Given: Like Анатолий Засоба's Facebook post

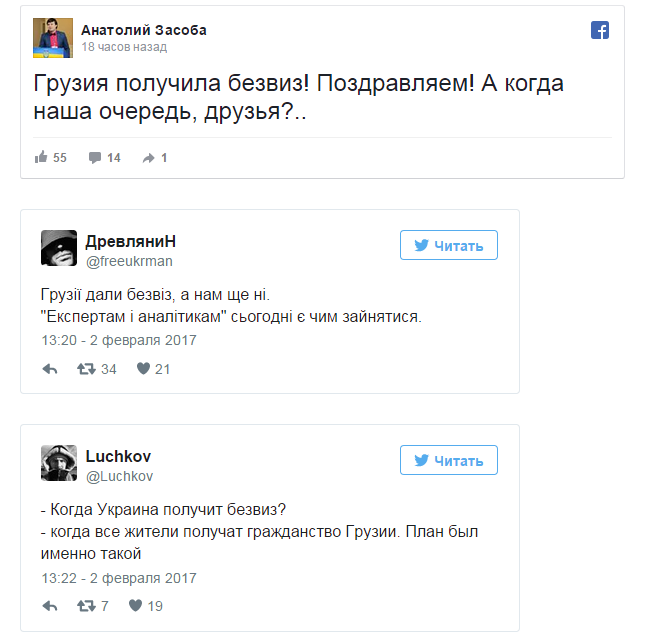Looking at the screenshot, I should click(x=42, y=158).
